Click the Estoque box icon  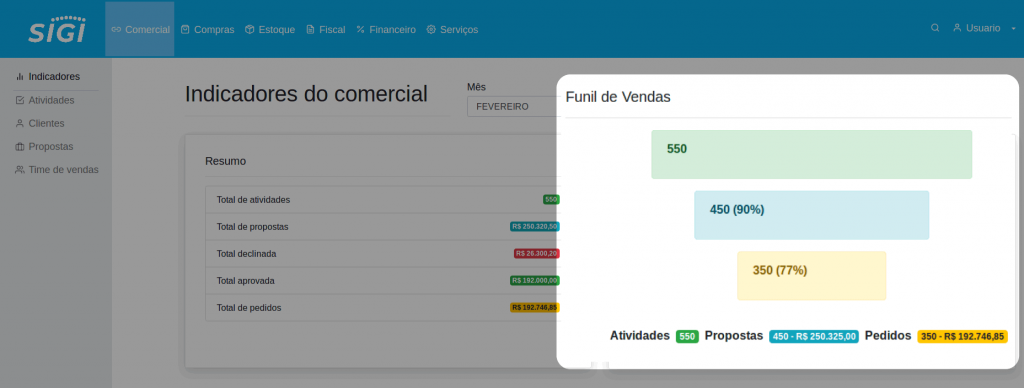[x=249, y=29]
